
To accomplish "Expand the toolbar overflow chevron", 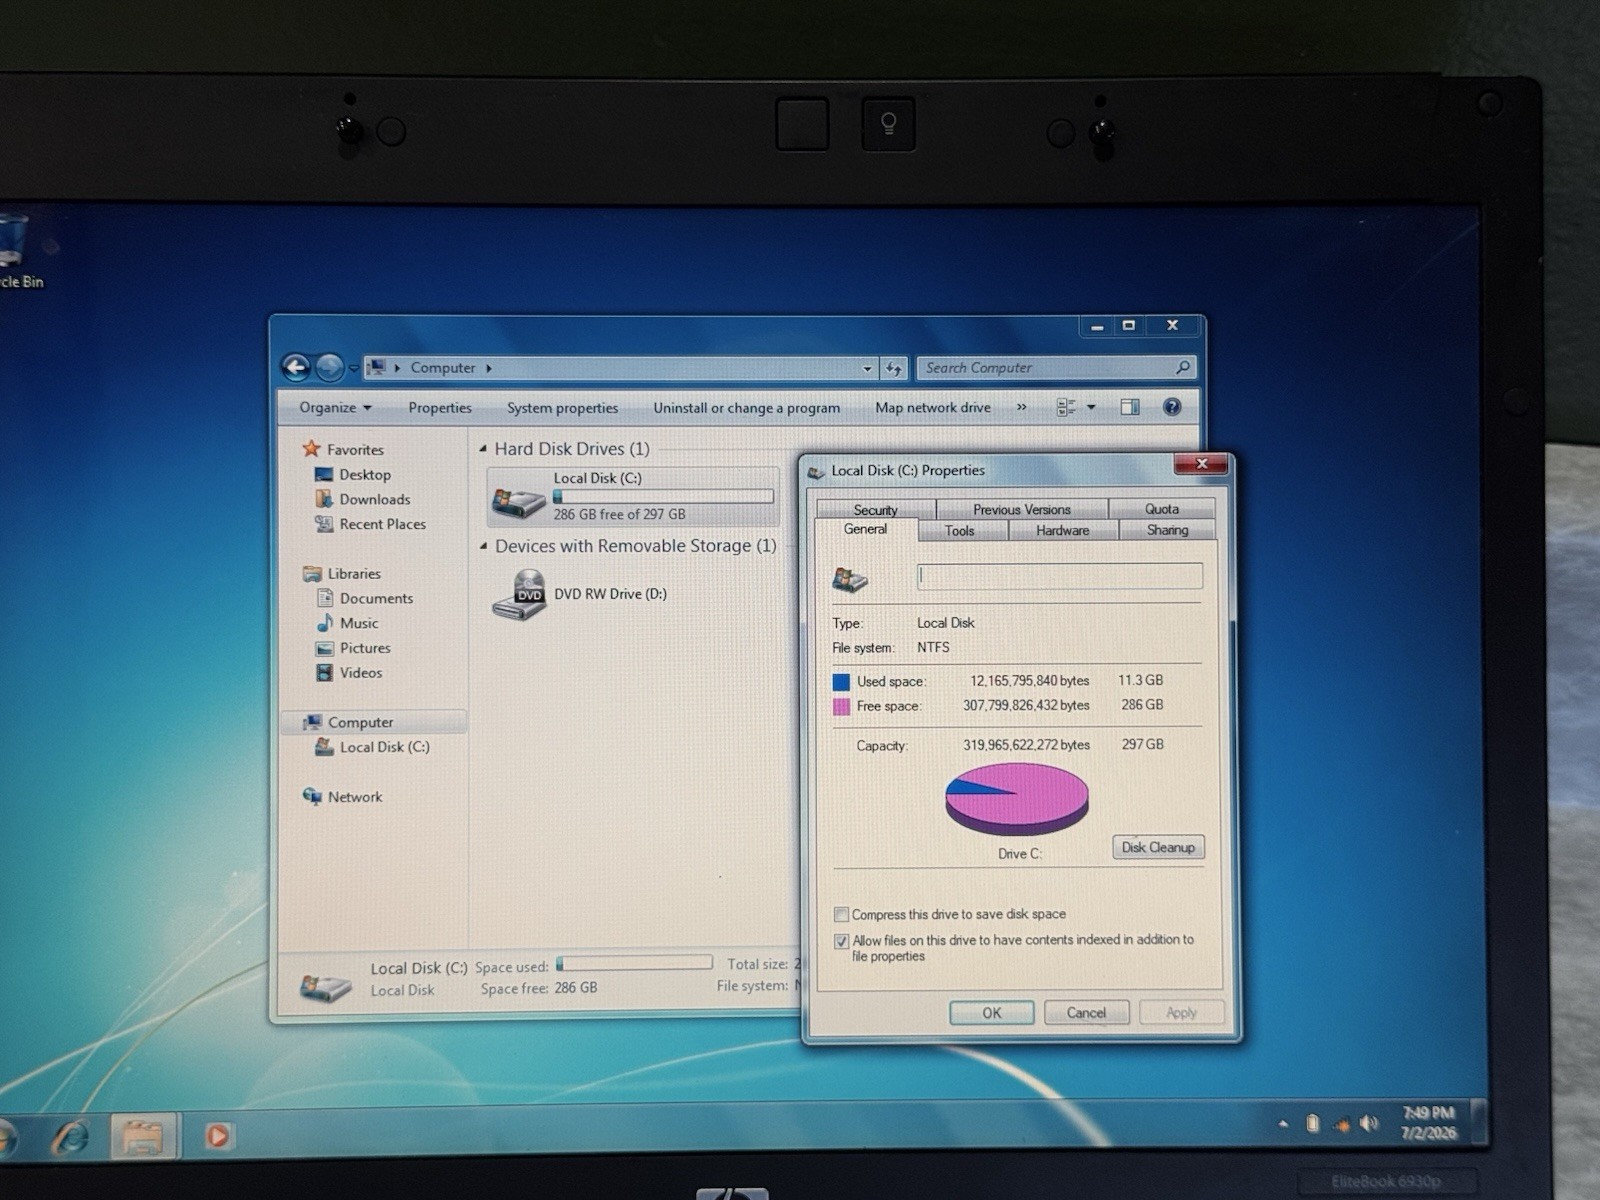I will (1021, 407).
